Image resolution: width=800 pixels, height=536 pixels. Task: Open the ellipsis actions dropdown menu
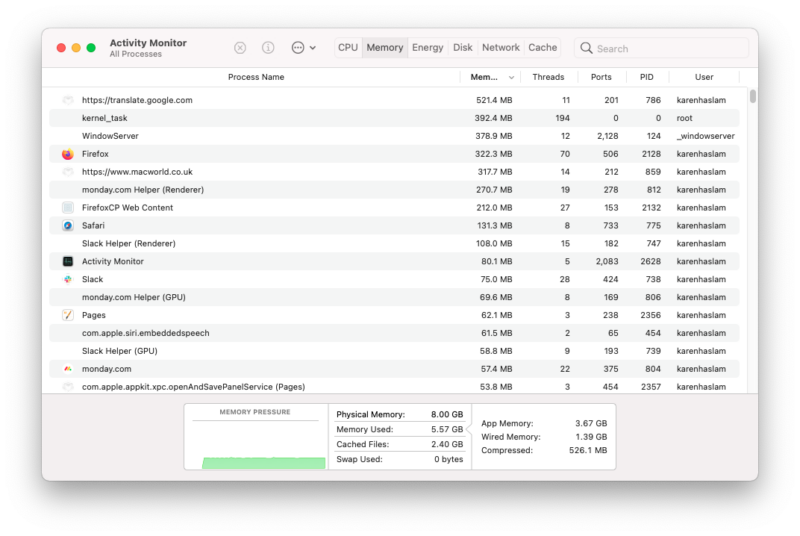pyautogui.click(x=303, y=48)
